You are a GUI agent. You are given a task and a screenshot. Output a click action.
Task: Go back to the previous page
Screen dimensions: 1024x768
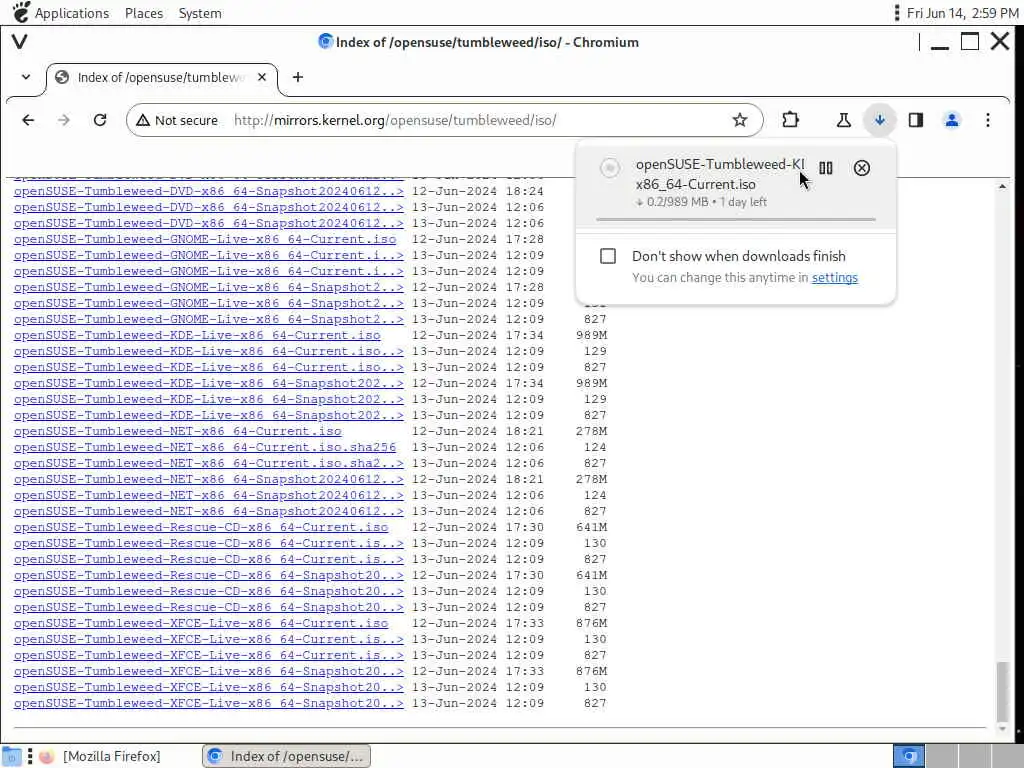click(x=28, y=120)
